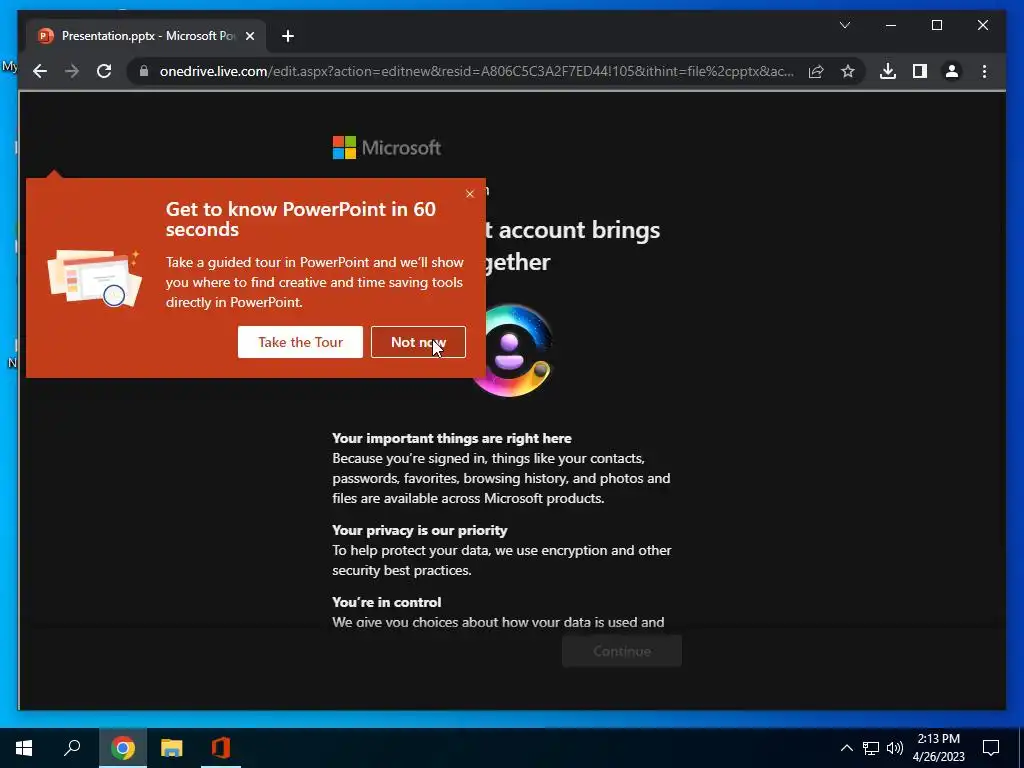Reload the OneDrive page

[x=104, y=71]
